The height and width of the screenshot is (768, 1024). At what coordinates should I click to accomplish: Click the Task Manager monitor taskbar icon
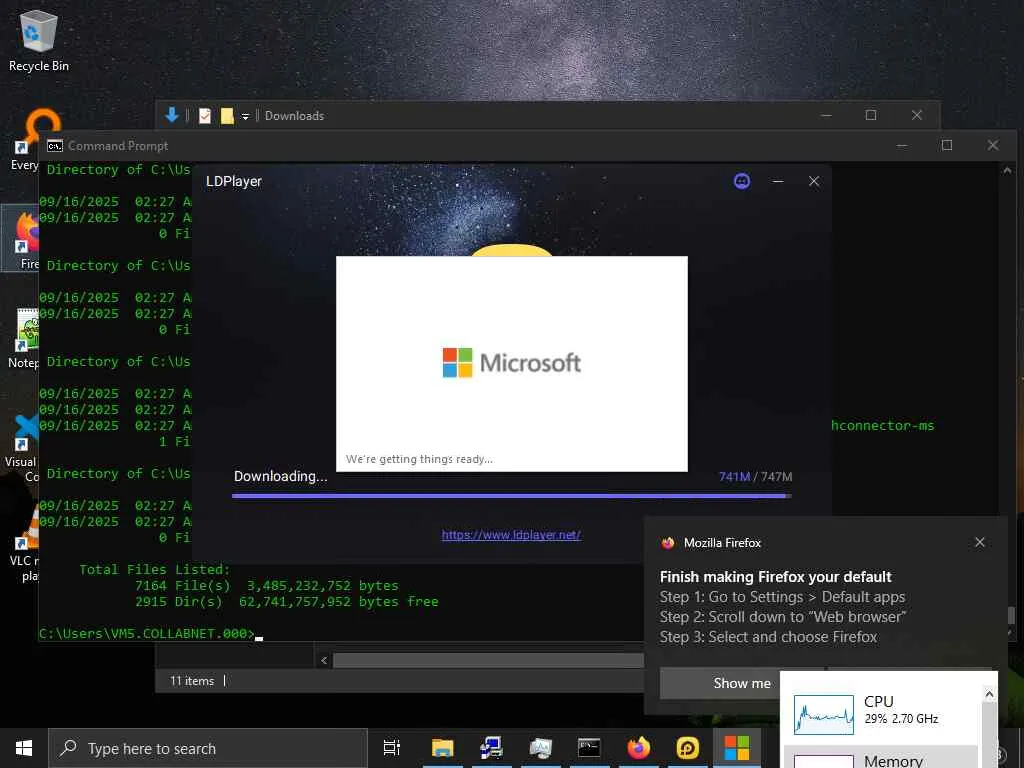[541, 748]
